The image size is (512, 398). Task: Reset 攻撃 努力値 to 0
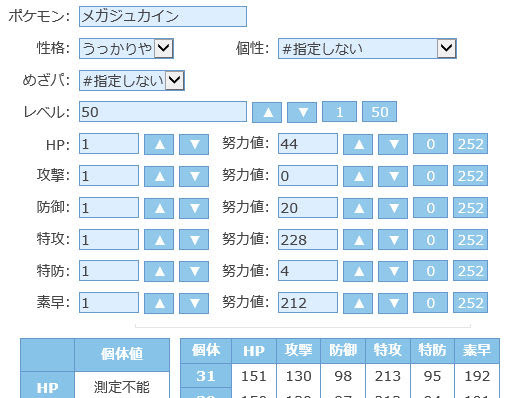[x=430, y=176]
